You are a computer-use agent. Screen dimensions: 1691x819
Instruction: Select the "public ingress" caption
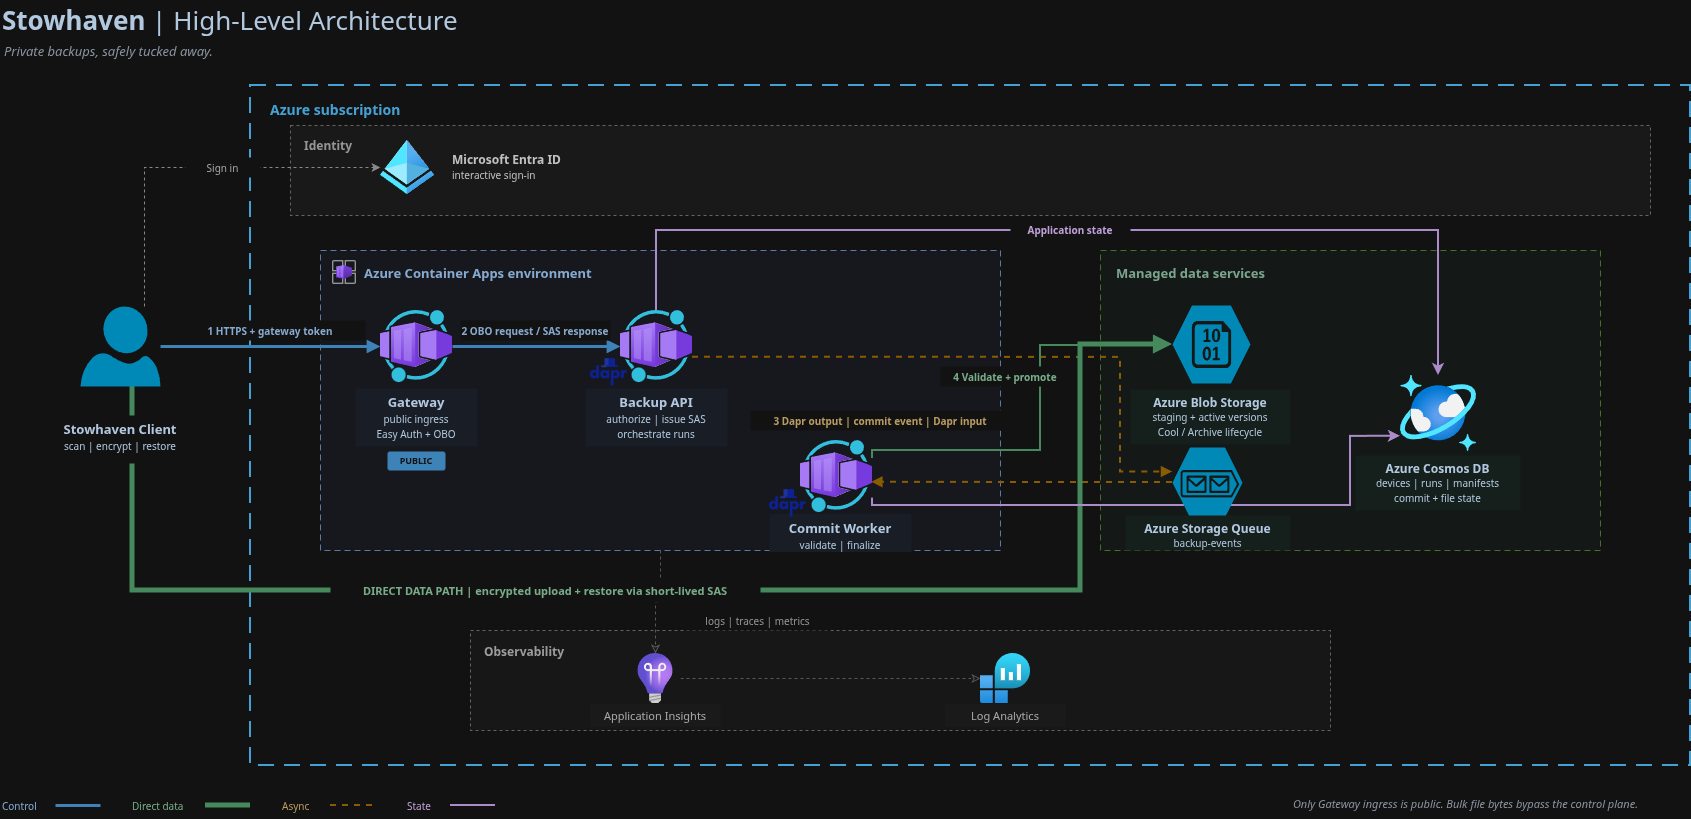(x=416, y=420)
